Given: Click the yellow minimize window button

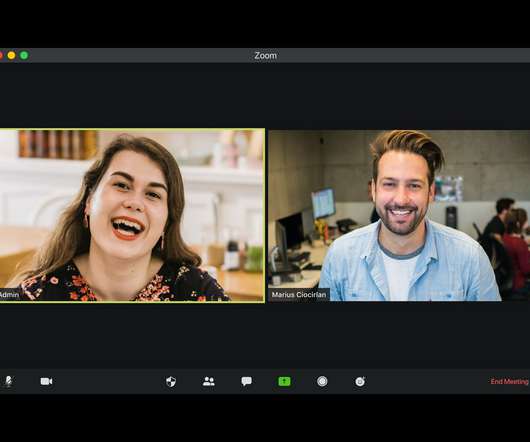Looking at the screenshot, I should [11, 55].
